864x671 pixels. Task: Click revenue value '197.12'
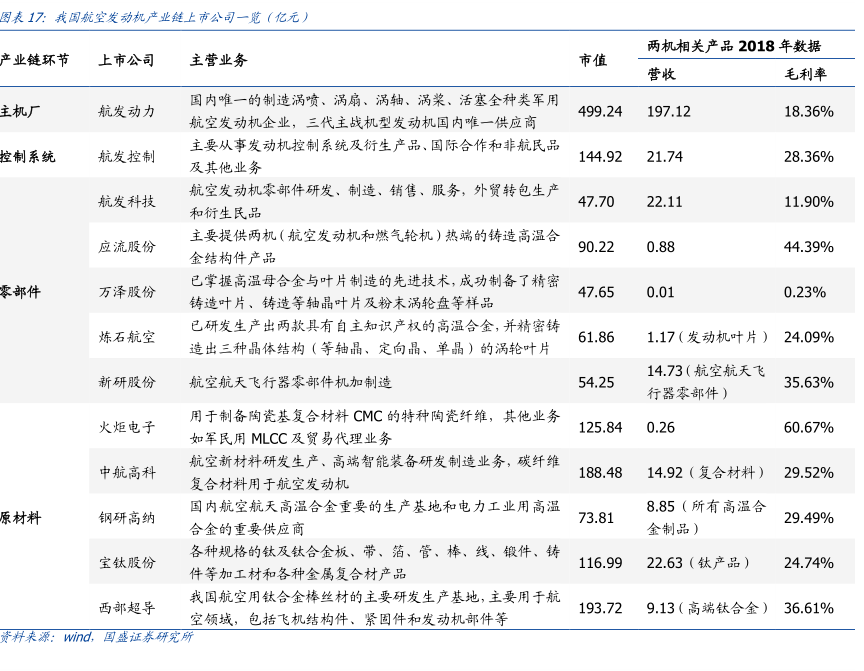[668, 112]
